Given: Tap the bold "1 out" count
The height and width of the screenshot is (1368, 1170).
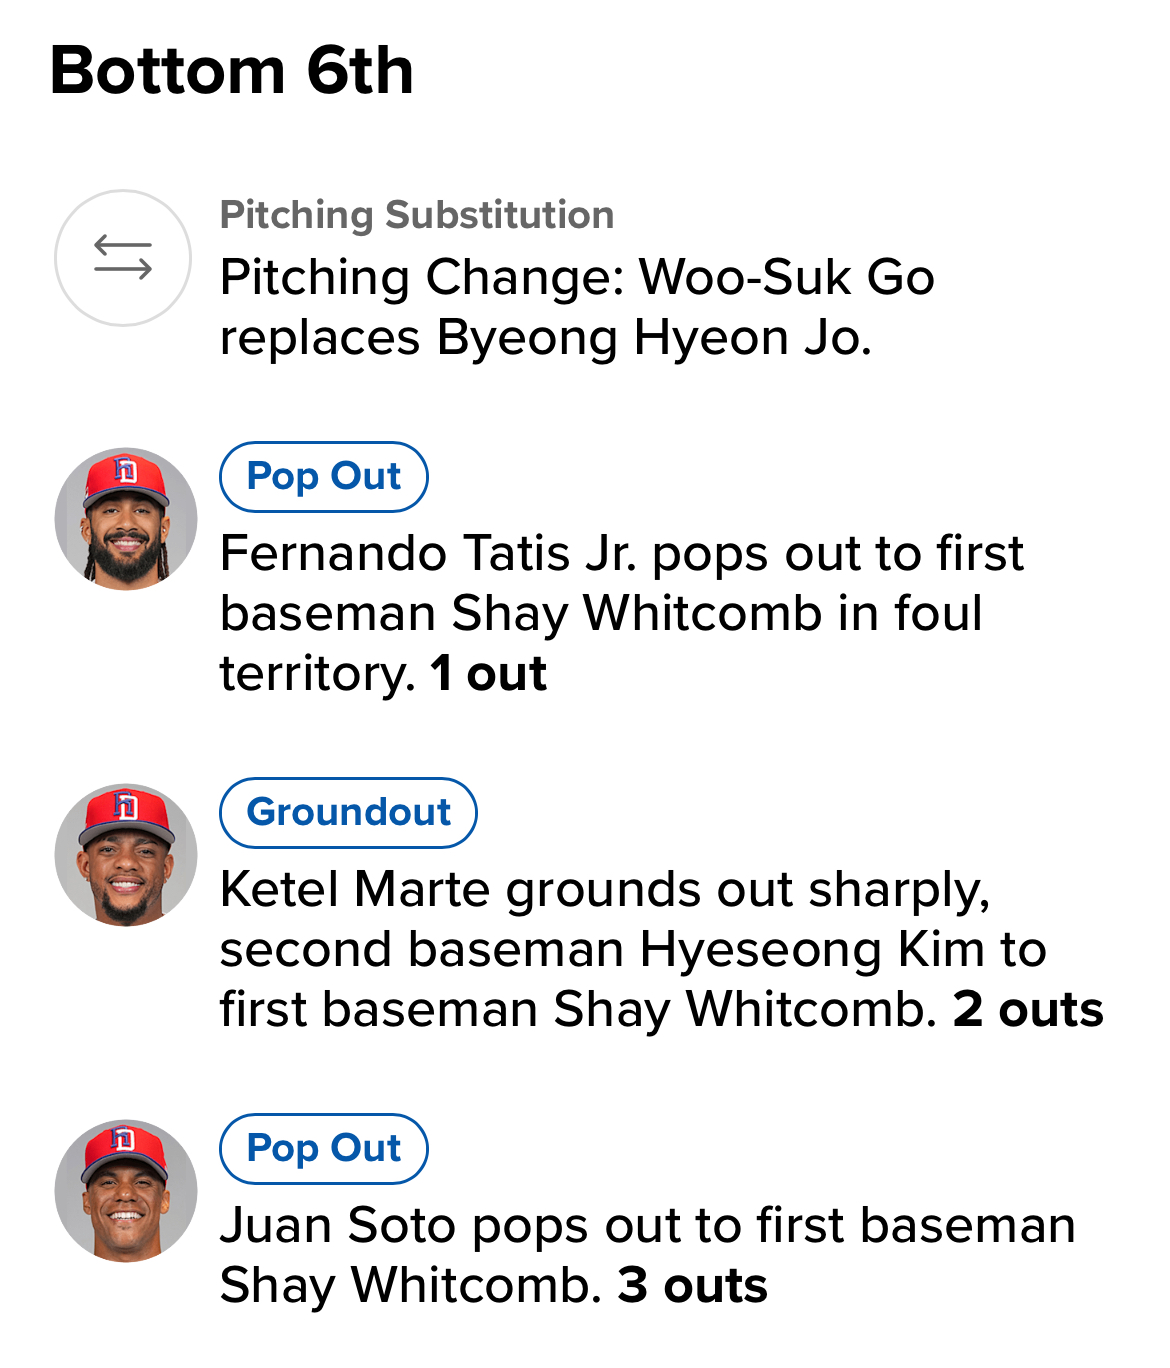Looking at the screenshot, I should [x=488, y=674].
